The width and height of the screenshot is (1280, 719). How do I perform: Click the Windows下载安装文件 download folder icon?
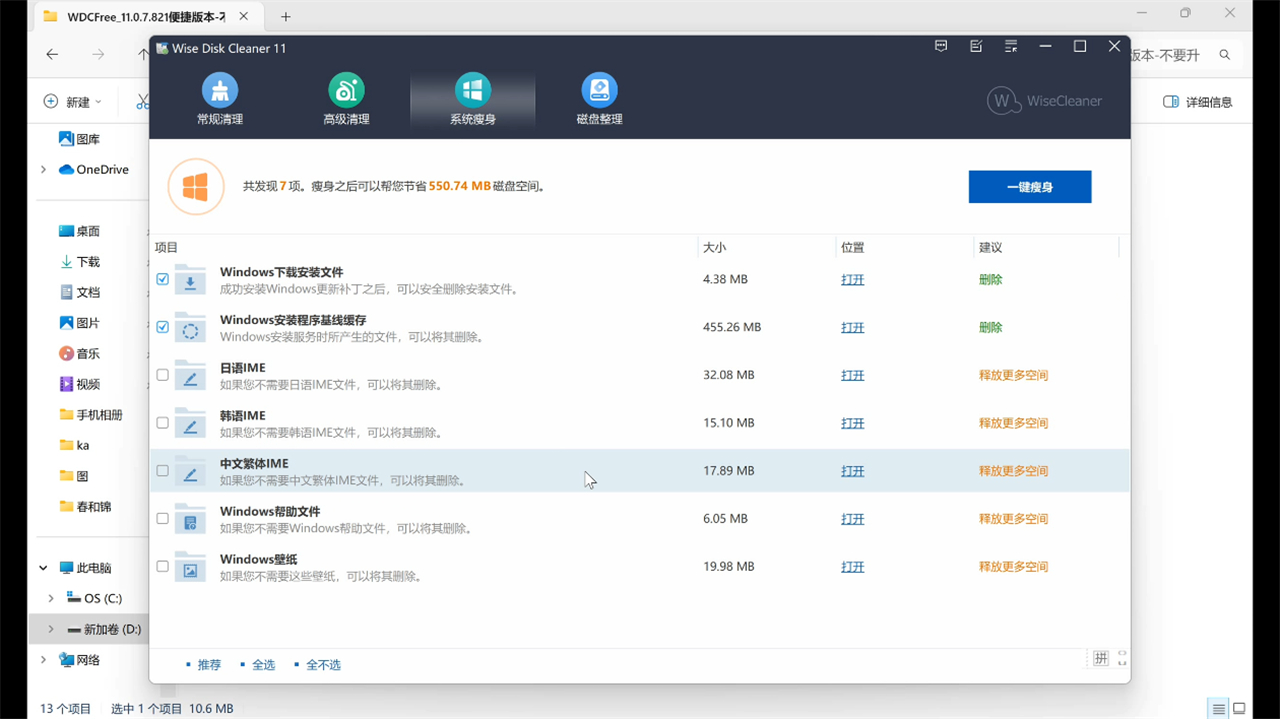190,280
